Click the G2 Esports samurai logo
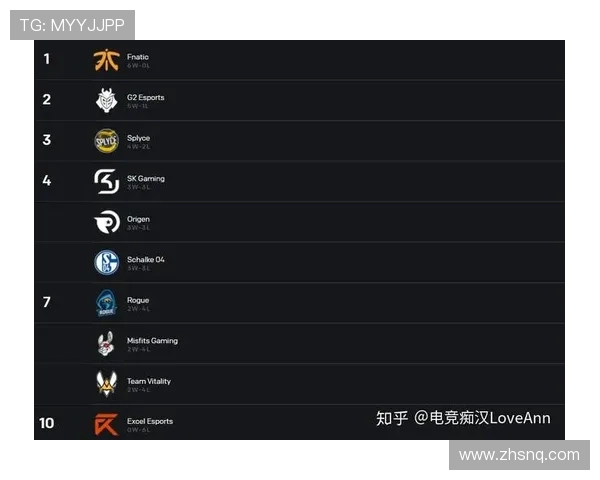600x480 pixels. [106, 100]
